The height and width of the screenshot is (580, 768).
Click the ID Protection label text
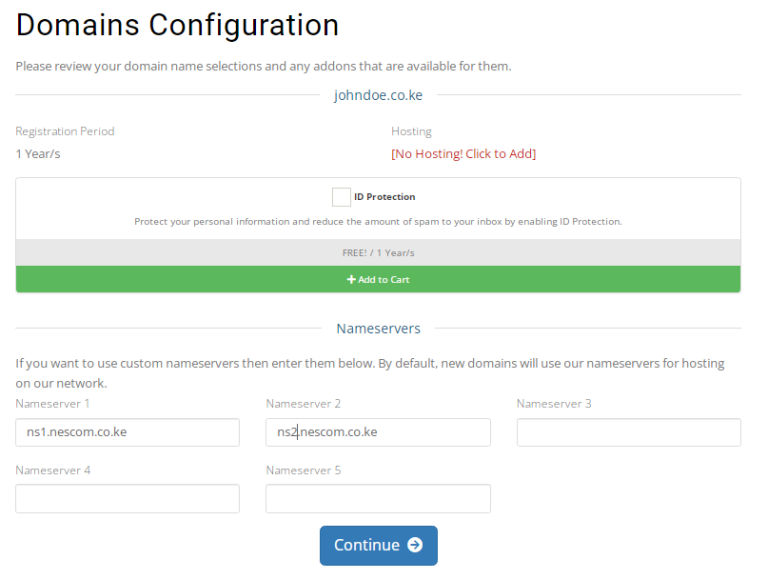384,197
